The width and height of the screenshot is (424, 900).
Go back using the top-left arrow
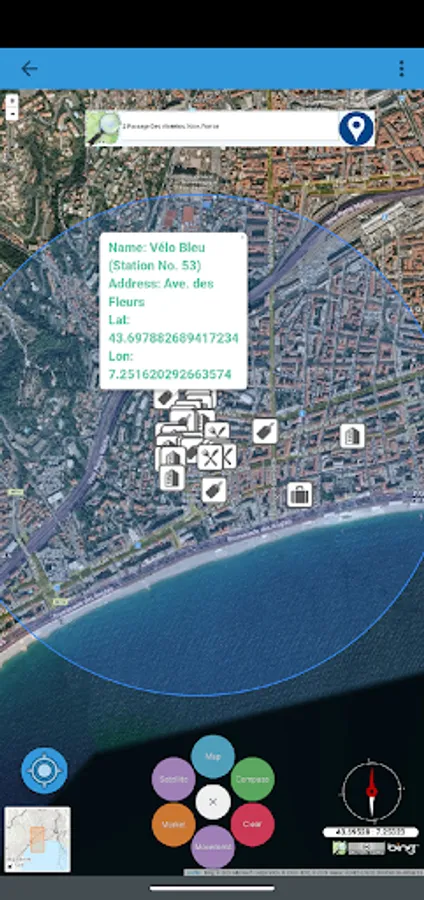[29, 69]
